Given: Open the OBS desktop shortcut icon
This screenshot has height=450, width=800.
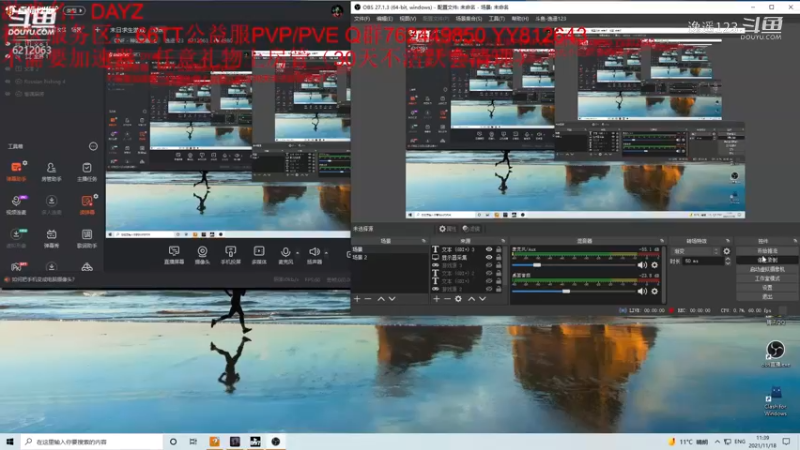Looking at the screenshot, I should (x=776, y=353).
